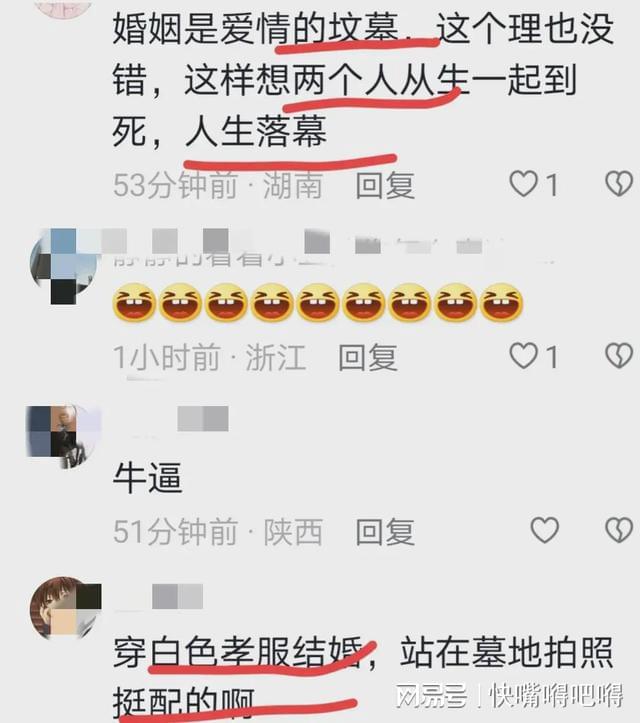Screen dimensions: 640x723
Task: Open avatar of the laughing emoji commenter
Action: pos(65,266)
